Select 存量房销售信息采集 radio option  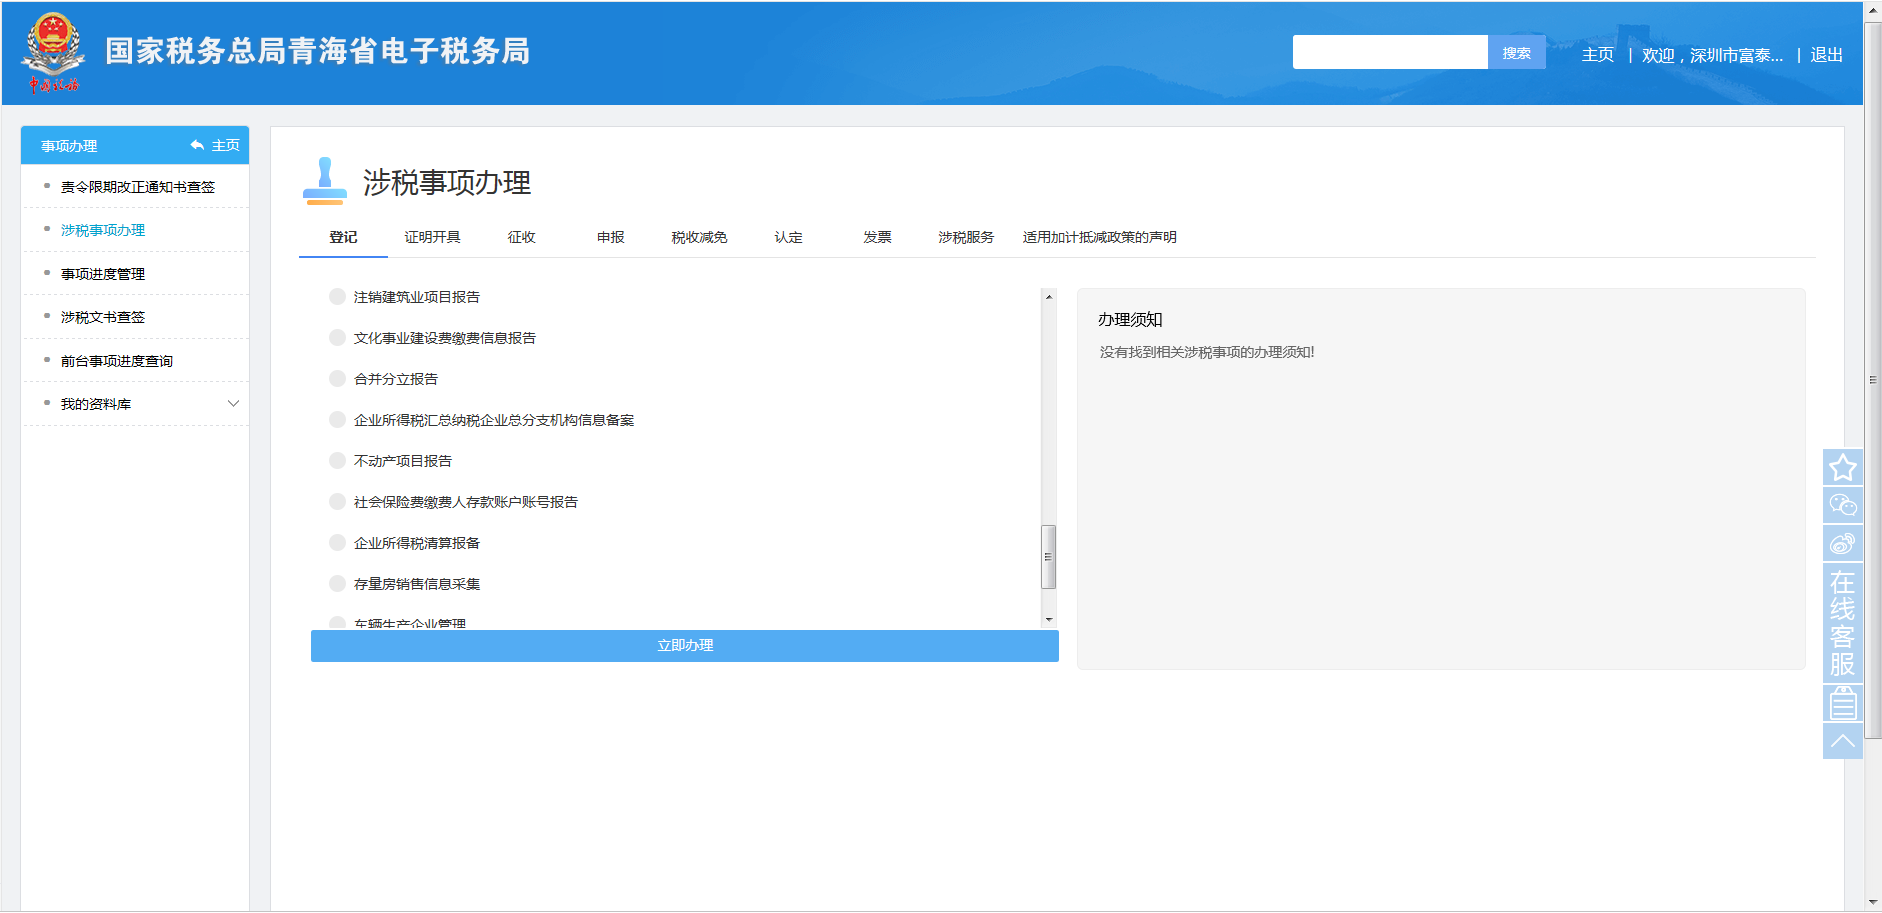tap(337, 584)
